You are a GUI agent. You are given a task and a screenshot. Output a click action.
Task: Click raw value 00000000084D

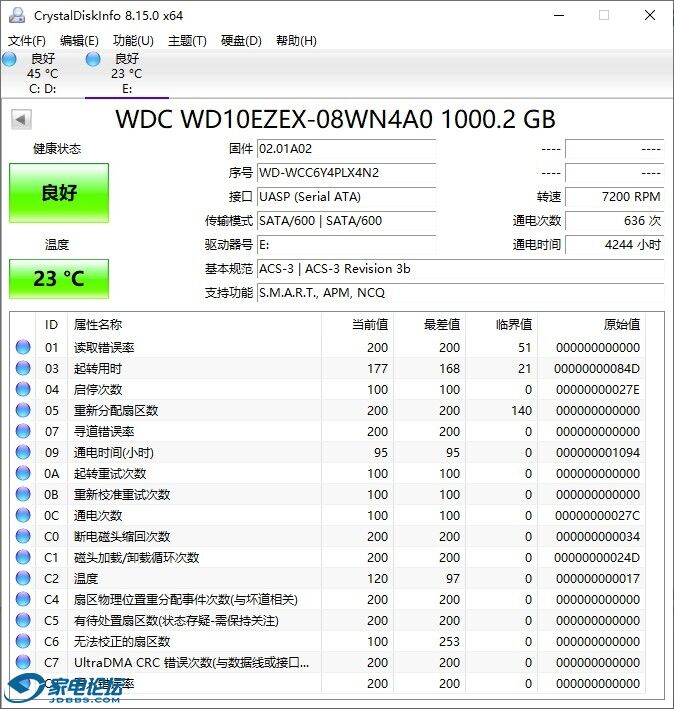(x=597, y=369)
